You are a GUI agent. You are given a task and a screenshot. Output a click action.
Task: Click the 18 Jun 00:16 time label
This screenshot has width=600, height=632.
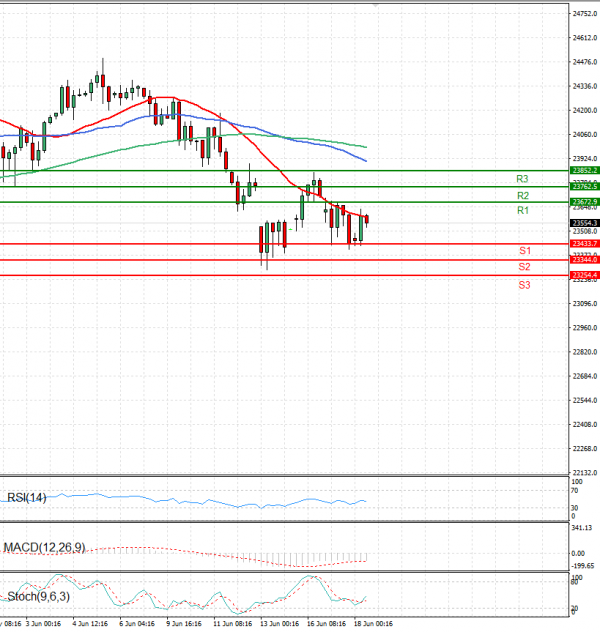click(374, 624)
